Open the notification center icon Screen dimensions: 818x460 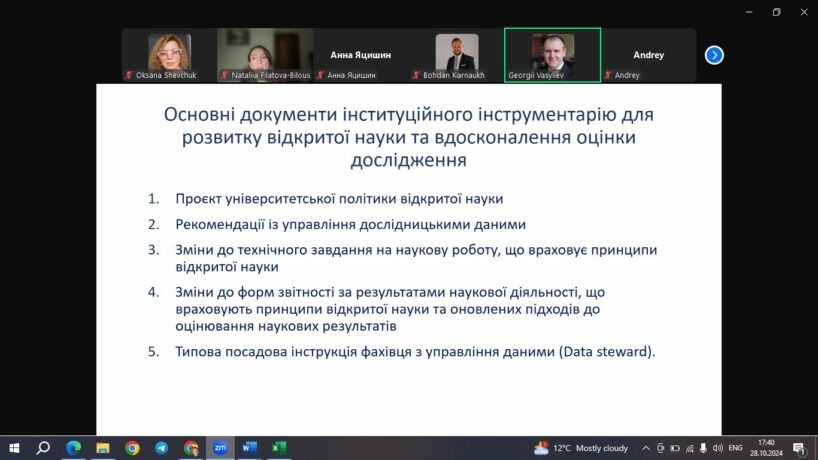[x=800, y=448]
